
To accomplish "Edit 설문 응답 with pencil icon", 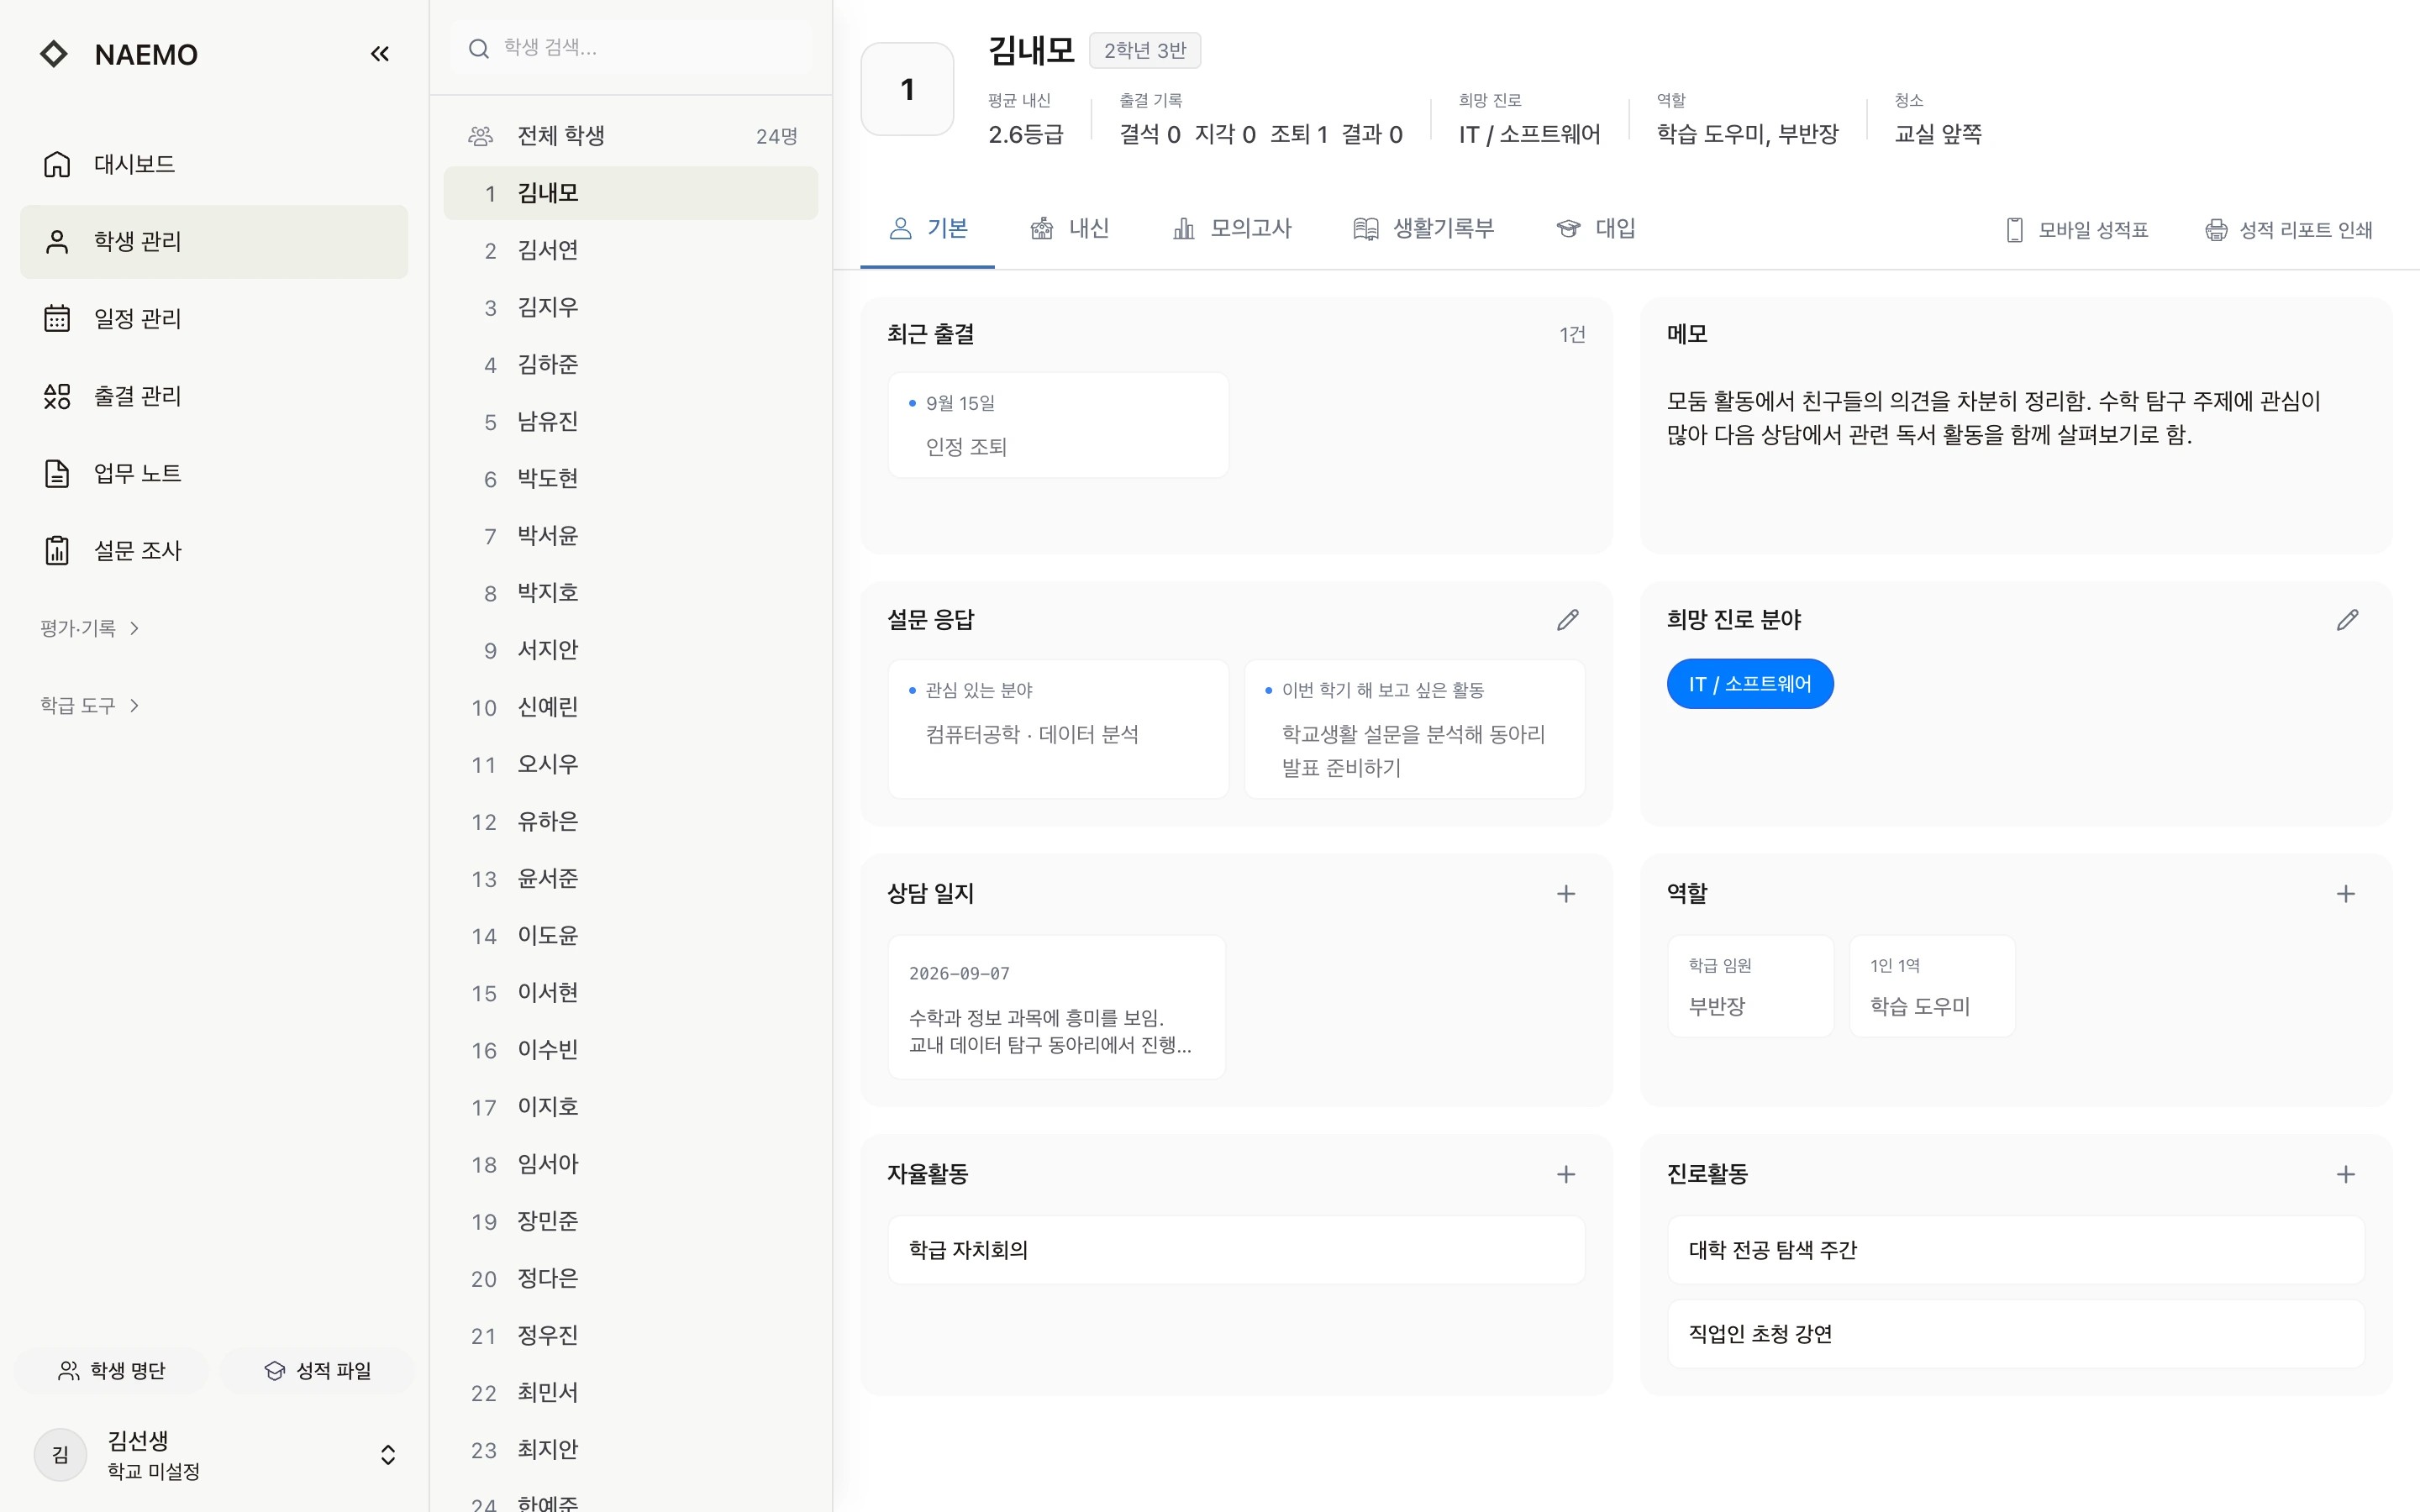I will 1567,620.
